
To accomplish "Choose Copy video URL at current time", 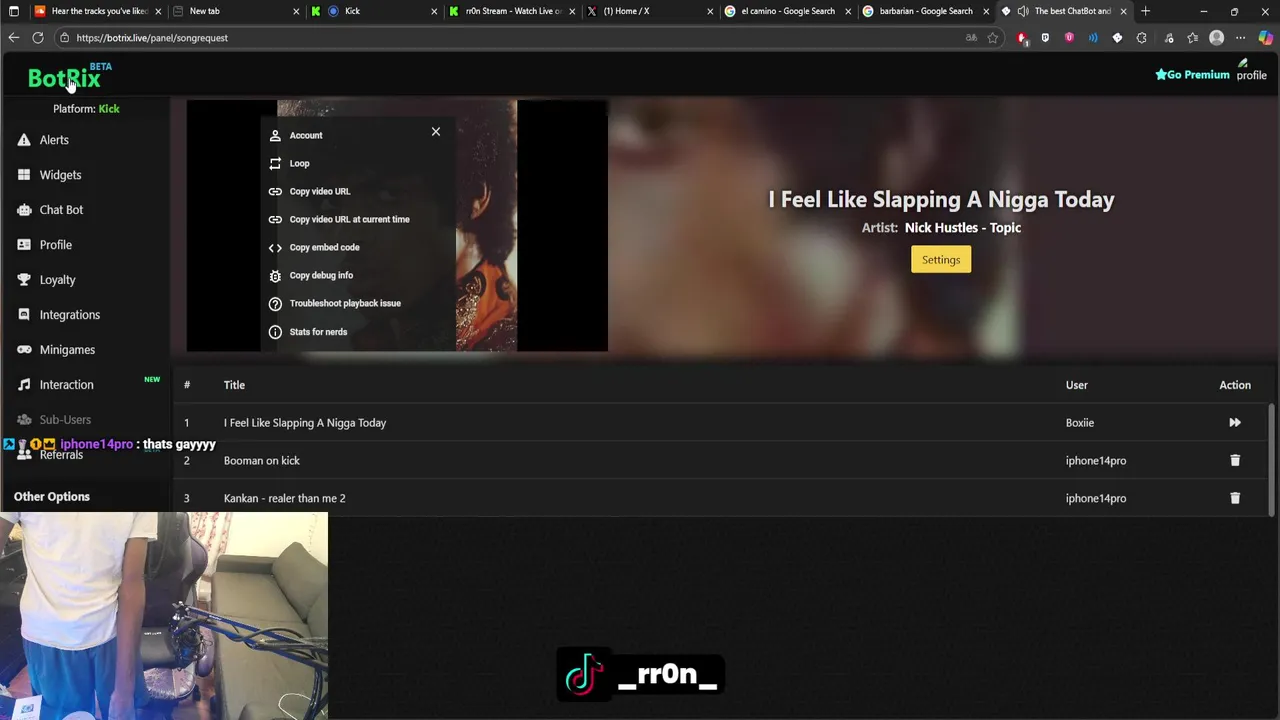I will click(x=348, y=219).
